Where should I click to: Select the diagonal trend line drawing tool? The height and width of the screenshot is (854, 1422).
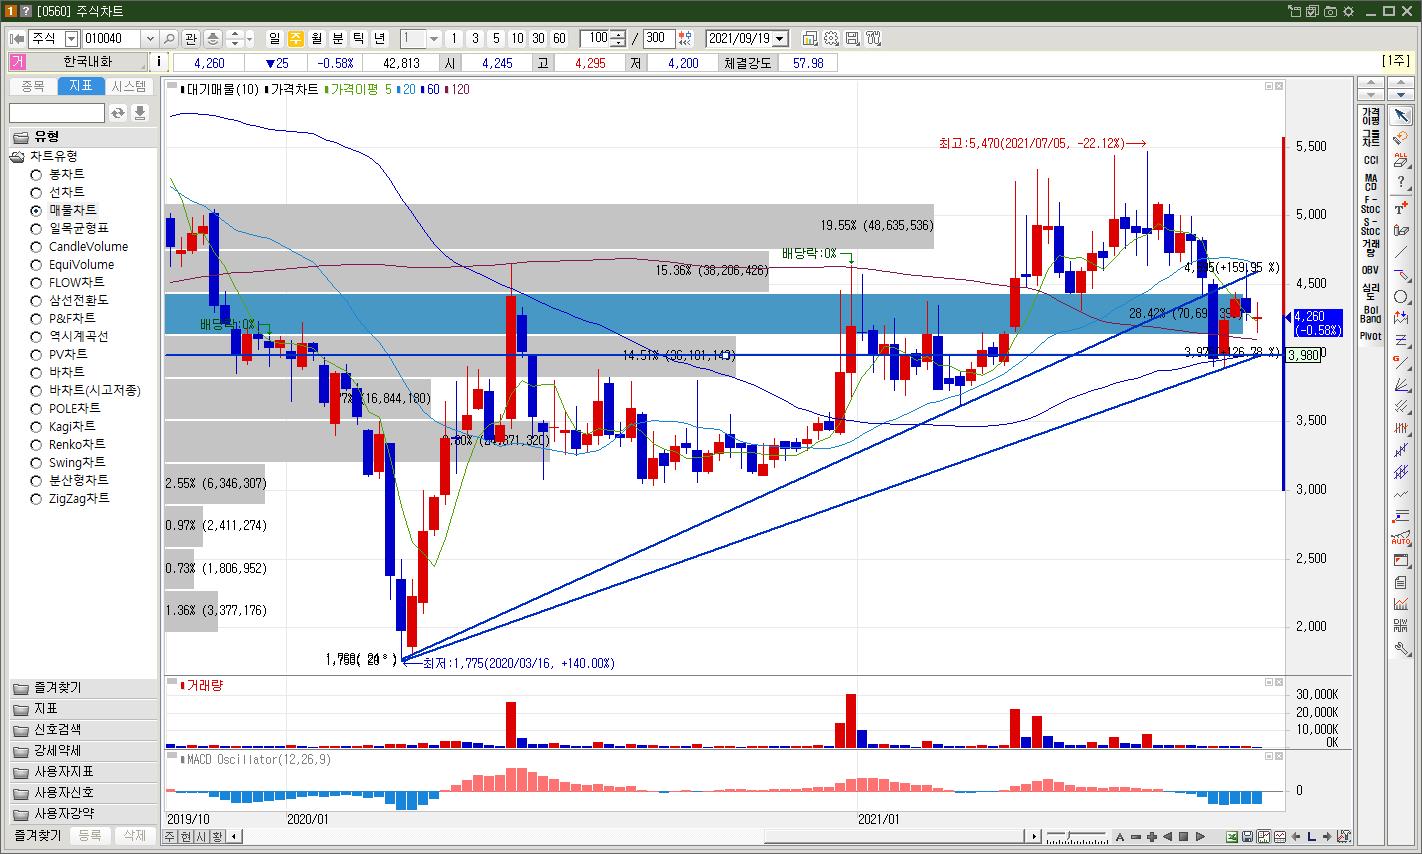coord(1401,253)
